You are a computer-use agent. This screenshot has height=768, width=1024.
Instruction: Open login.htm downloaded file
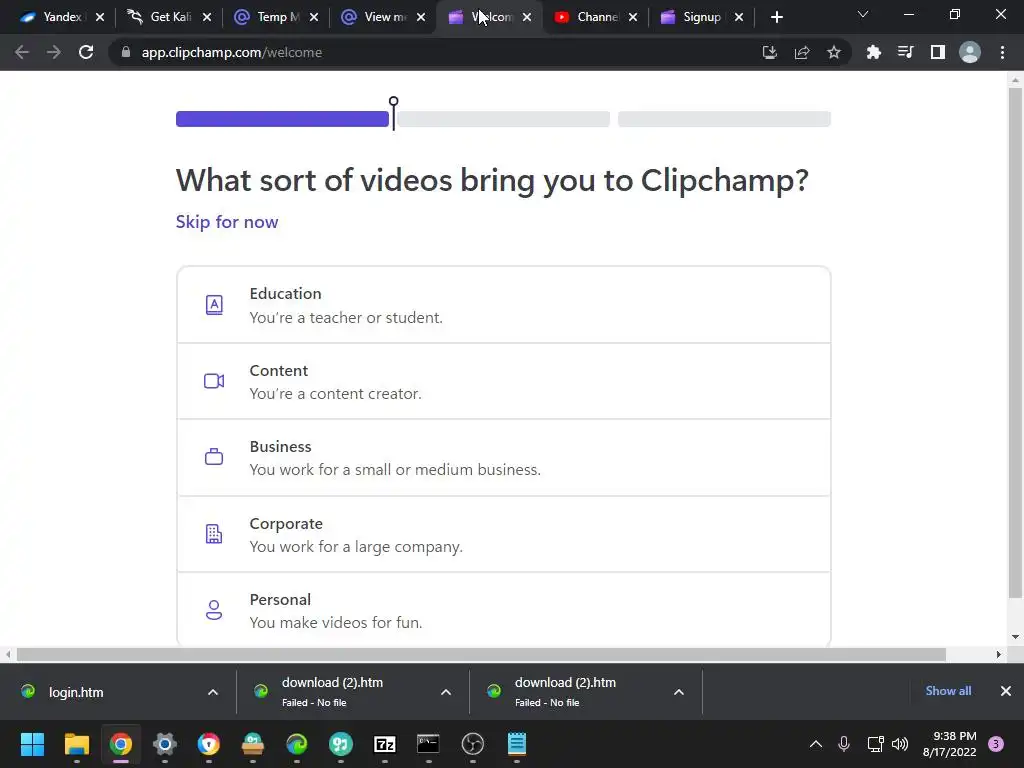[x=76, y=692]
